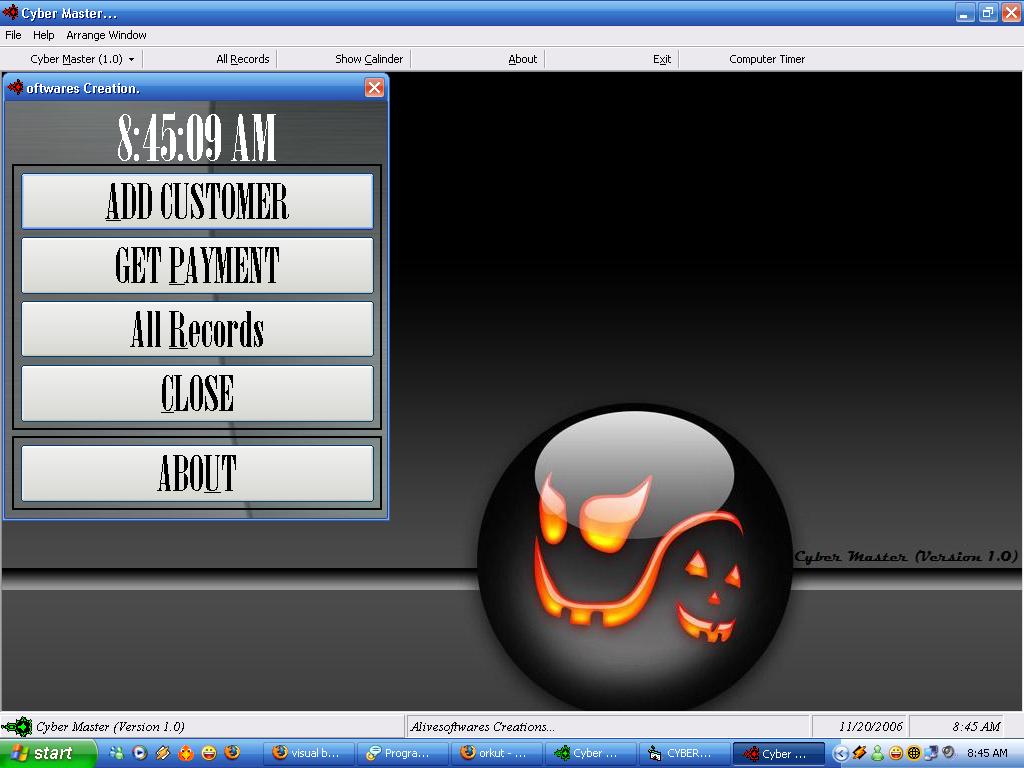Click the ADD CUSTOMER button
This screenshot has width=1024, height=768.
(197, 201)
